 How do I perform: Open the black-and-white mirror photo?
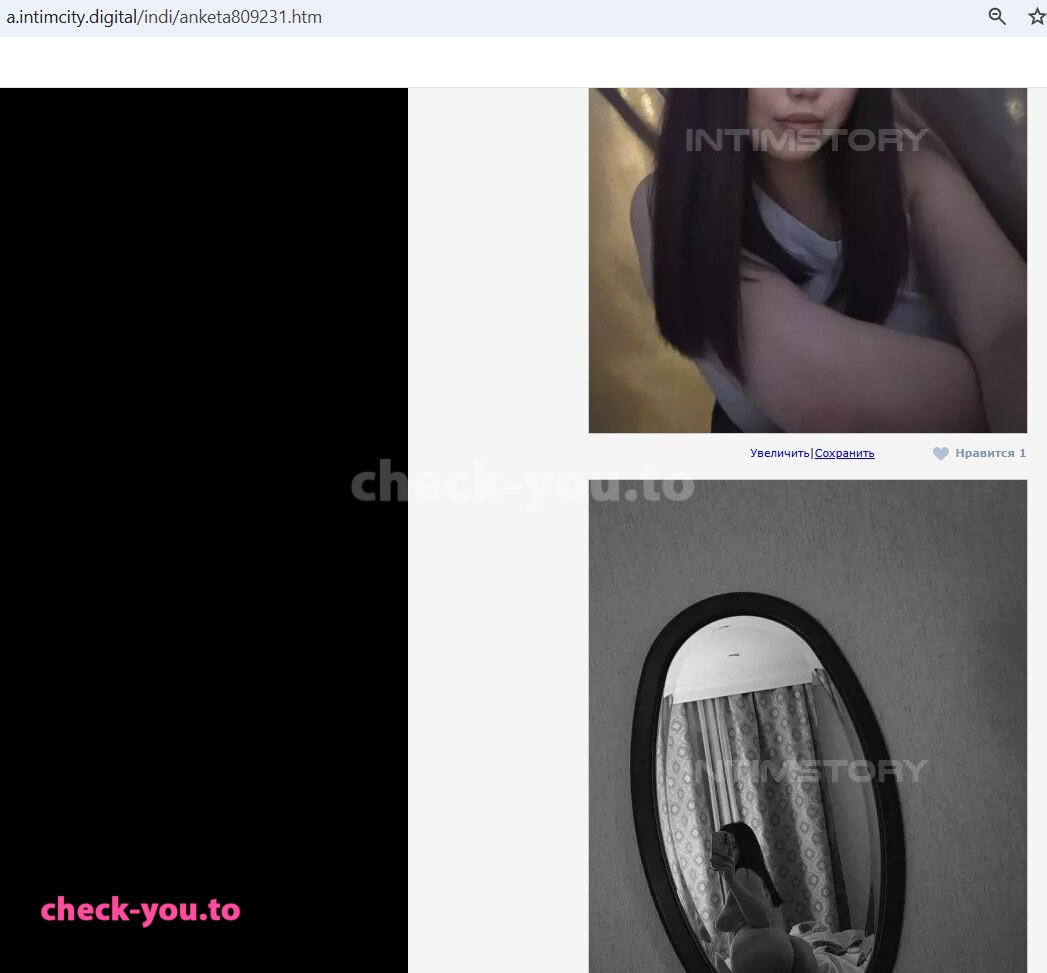point(807,727)
